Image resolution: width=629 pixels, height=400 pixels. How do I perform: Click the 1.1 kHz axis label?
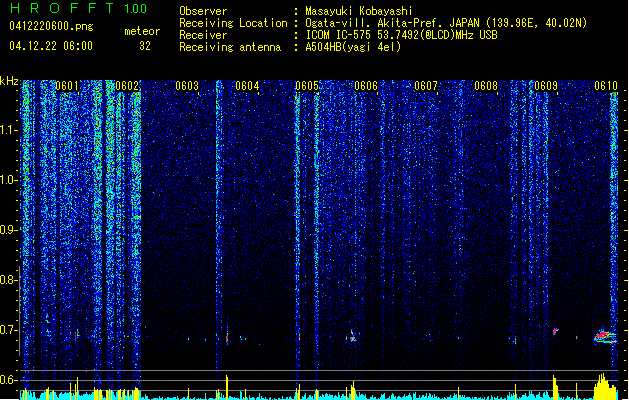pyautogui.click(x=8, y=130)
